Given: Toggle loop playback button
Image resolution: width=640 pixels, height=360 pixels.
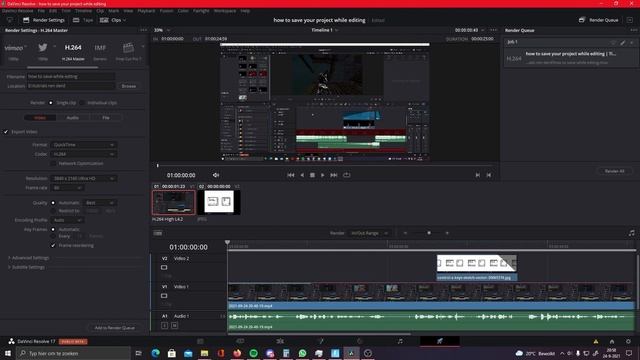Looking at the screenshot, I should 347,175.
